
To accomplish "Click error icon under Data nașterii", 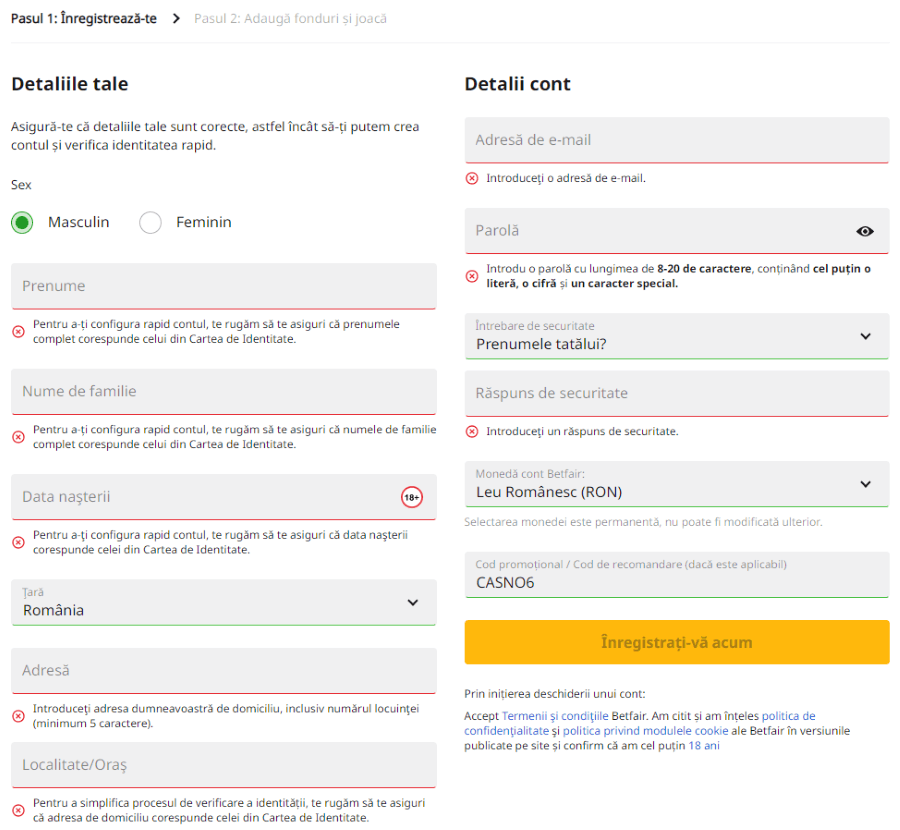I will [x=18, y=542].
